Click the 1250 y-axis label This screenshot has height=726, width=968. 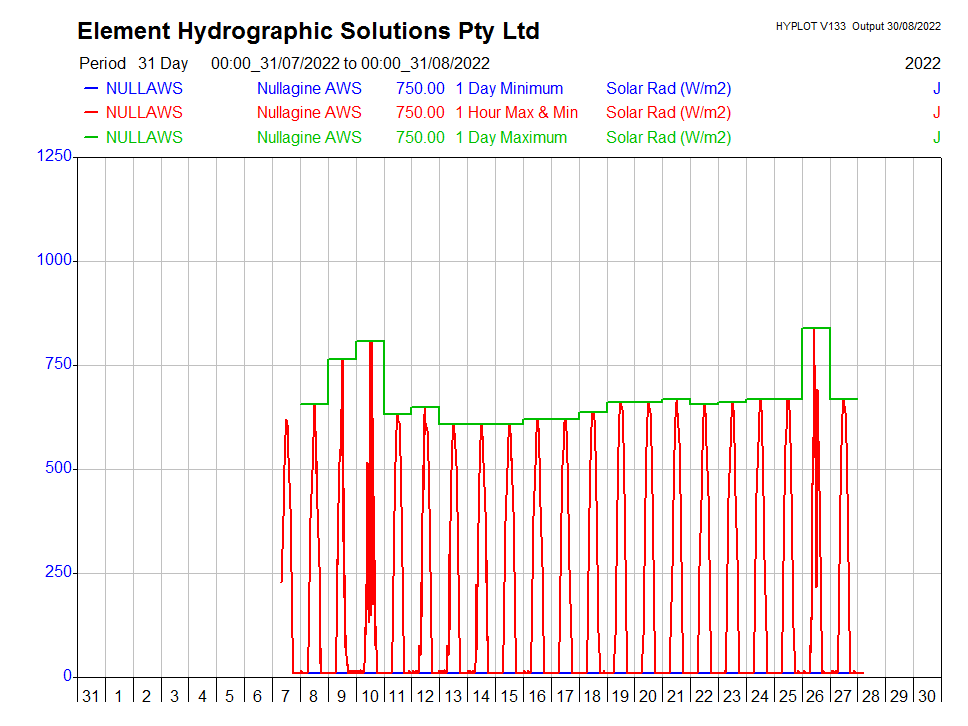click(x=53, y=156)
